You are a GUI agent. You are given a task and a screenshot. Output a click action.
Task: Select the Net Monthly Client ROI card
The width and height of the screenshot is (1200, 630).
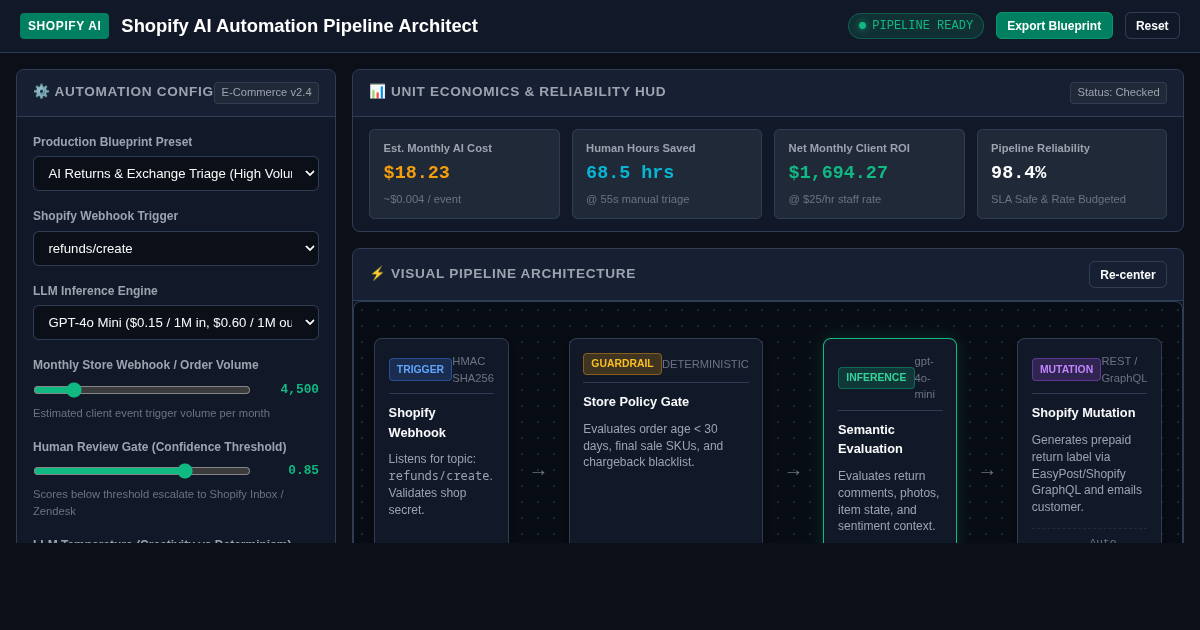point(869,174)
